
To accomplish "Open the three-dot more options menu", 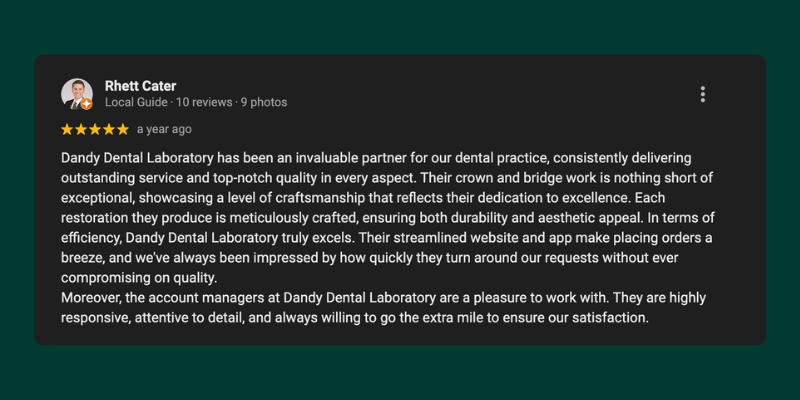I will 703,94.
